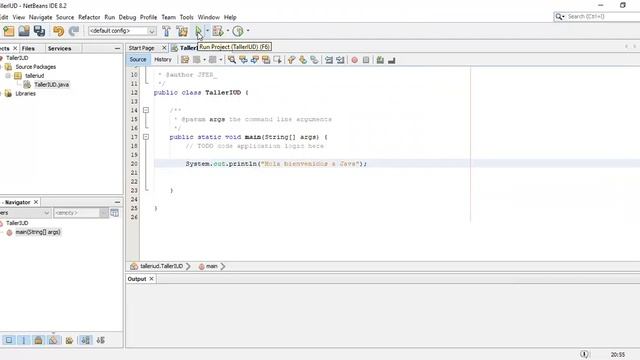The image size is (640, 360).
Task: Switch to the Files tab
Action: click(28, 48)
